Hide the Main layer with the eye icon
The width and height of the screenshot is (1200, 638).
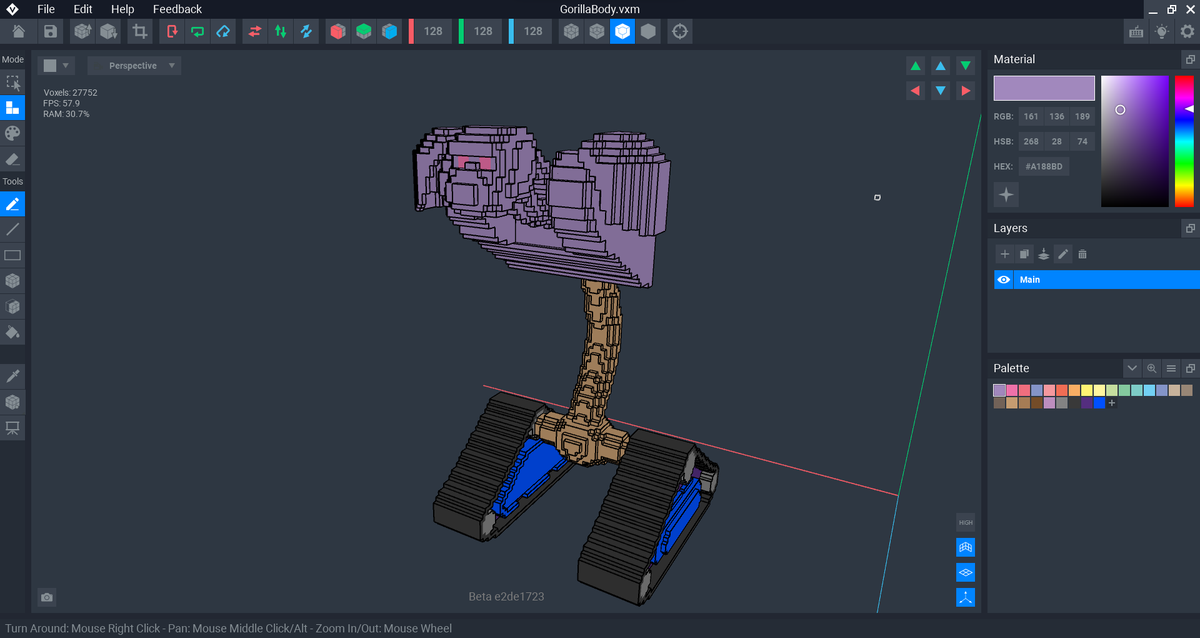[x=1004, y=280]
